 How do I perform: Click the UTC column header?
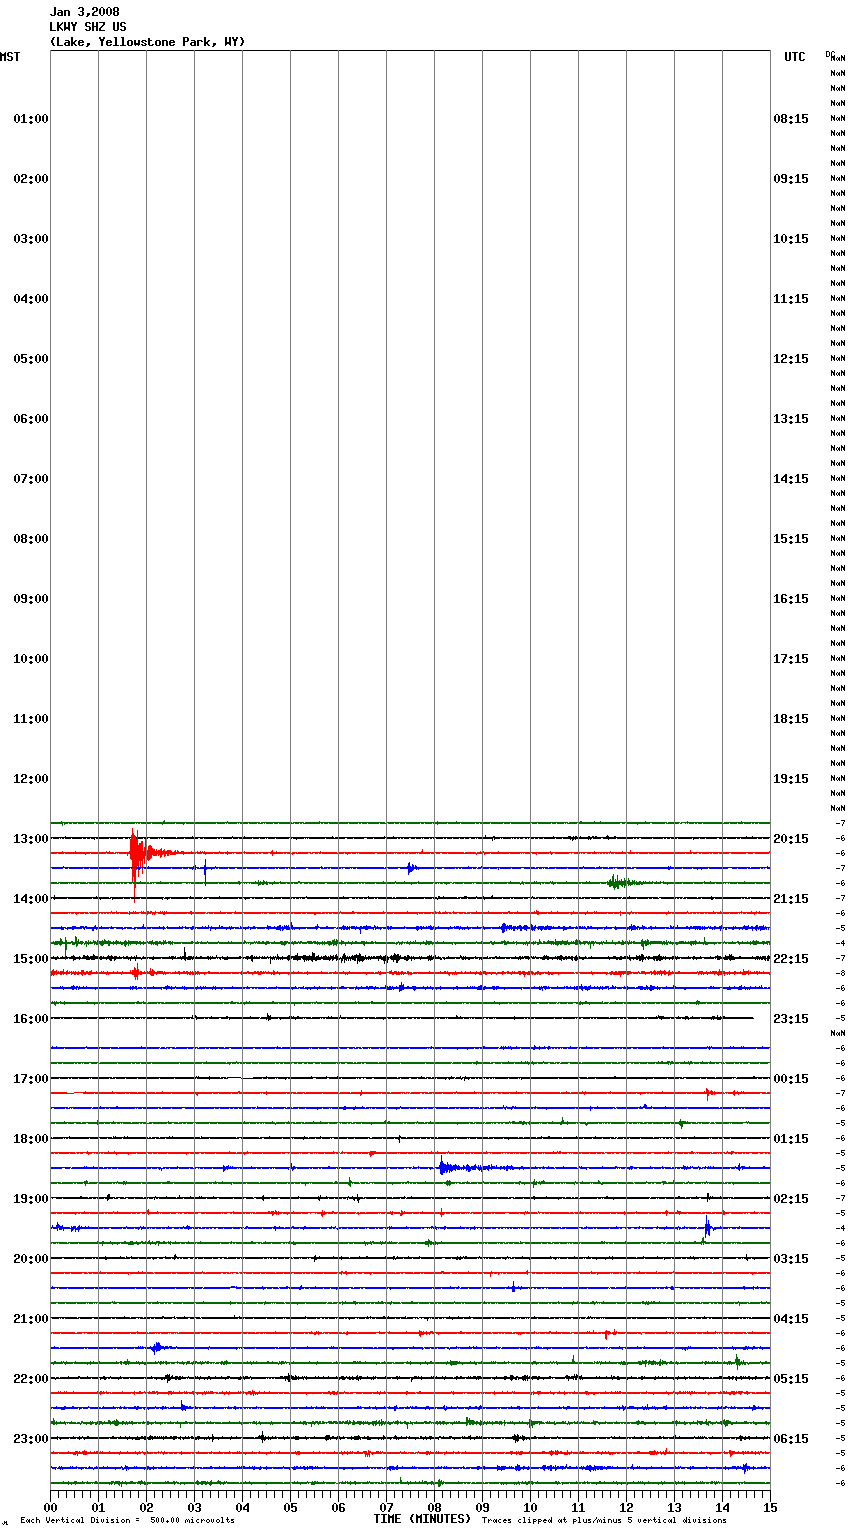coord(794,57)
